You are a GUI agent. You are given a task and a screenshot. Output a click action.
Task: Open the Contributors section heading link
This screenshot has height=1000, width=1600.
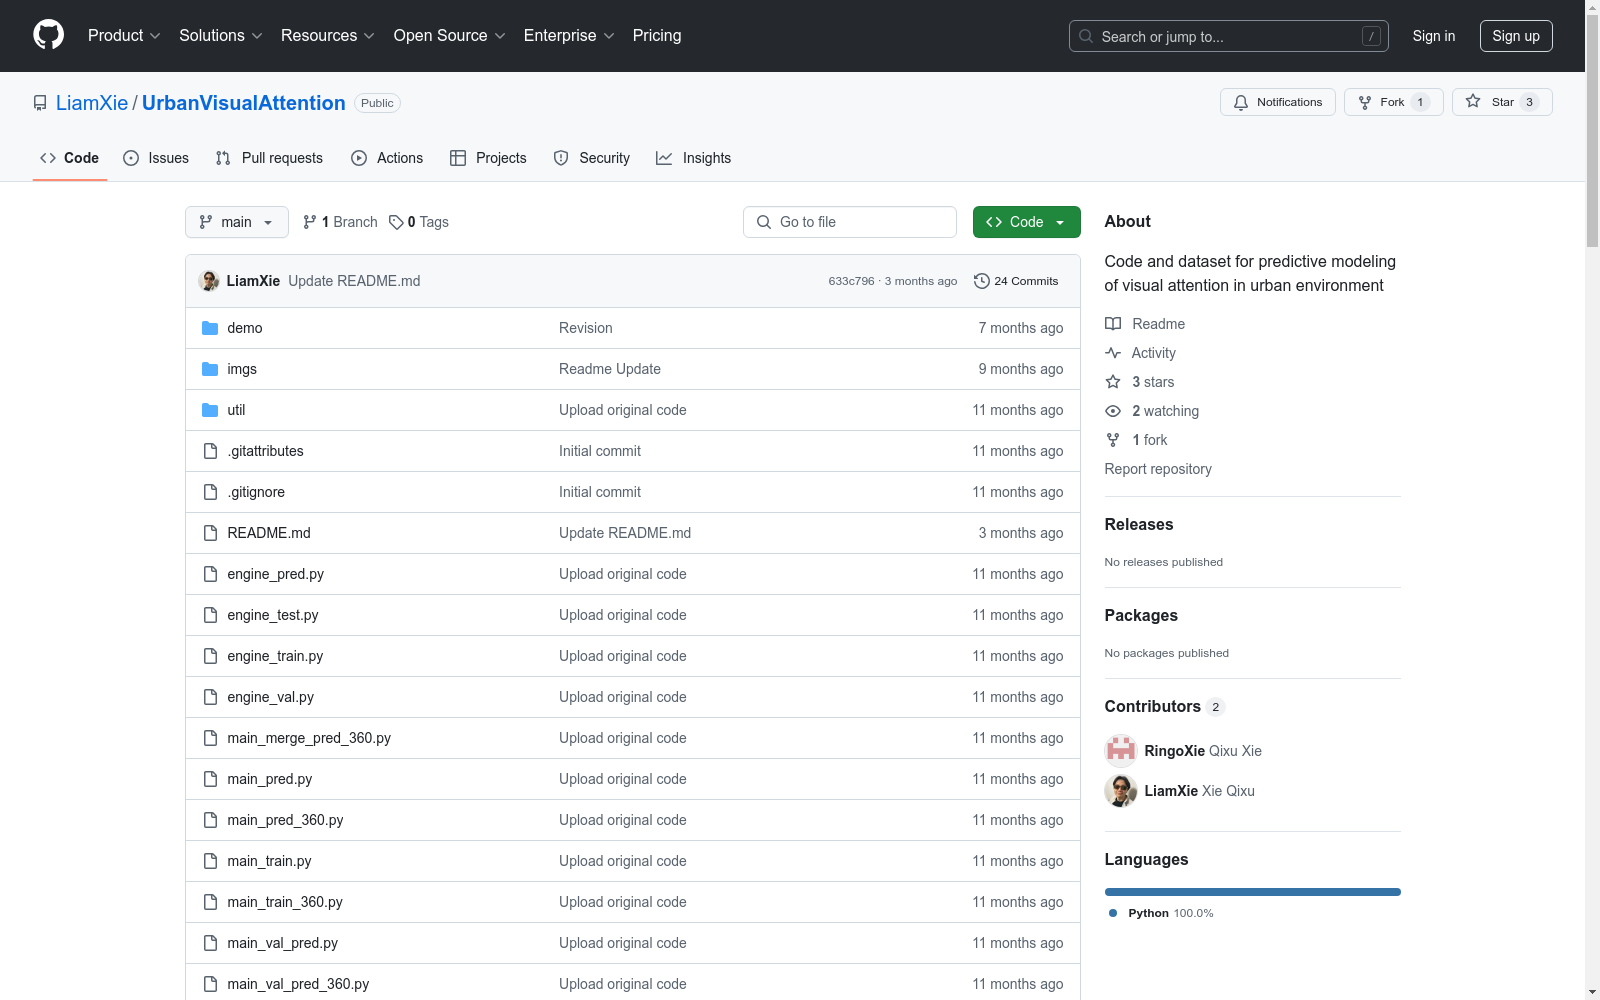[1165, 707]
